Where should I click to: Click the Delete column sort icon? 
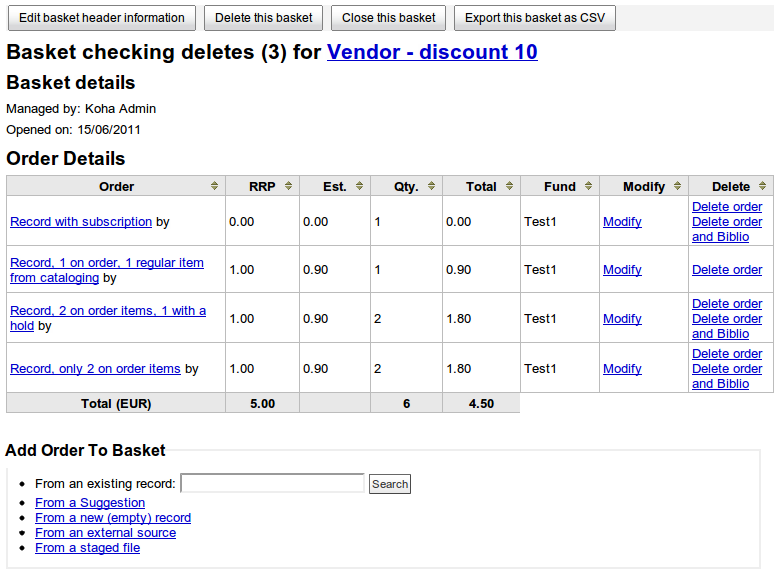[x=763, y=186]
